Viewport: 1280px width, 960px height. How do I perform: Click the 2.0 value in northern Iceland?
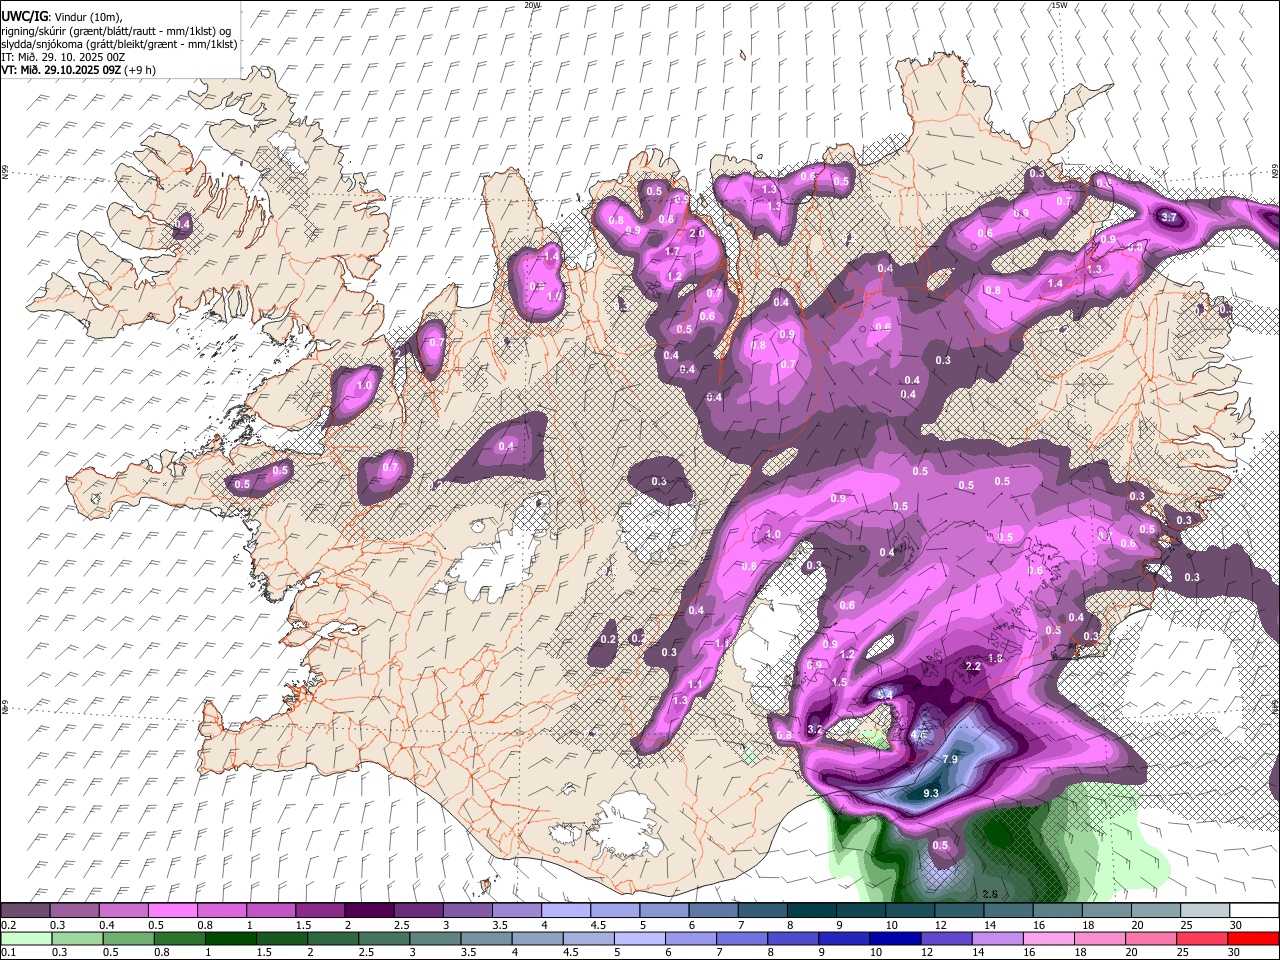[x=697, y=233]
